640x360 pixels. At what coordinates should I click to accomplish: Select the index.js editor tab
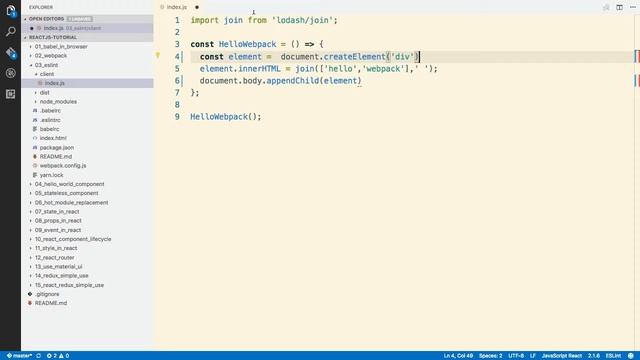tap(176, 7)
